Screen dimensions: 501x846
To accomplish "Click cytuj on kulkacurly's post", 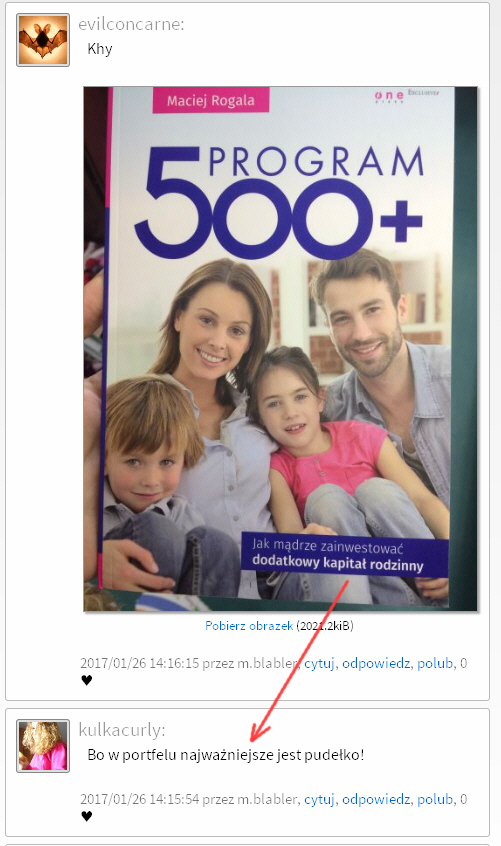I will [x=319, y=799].
